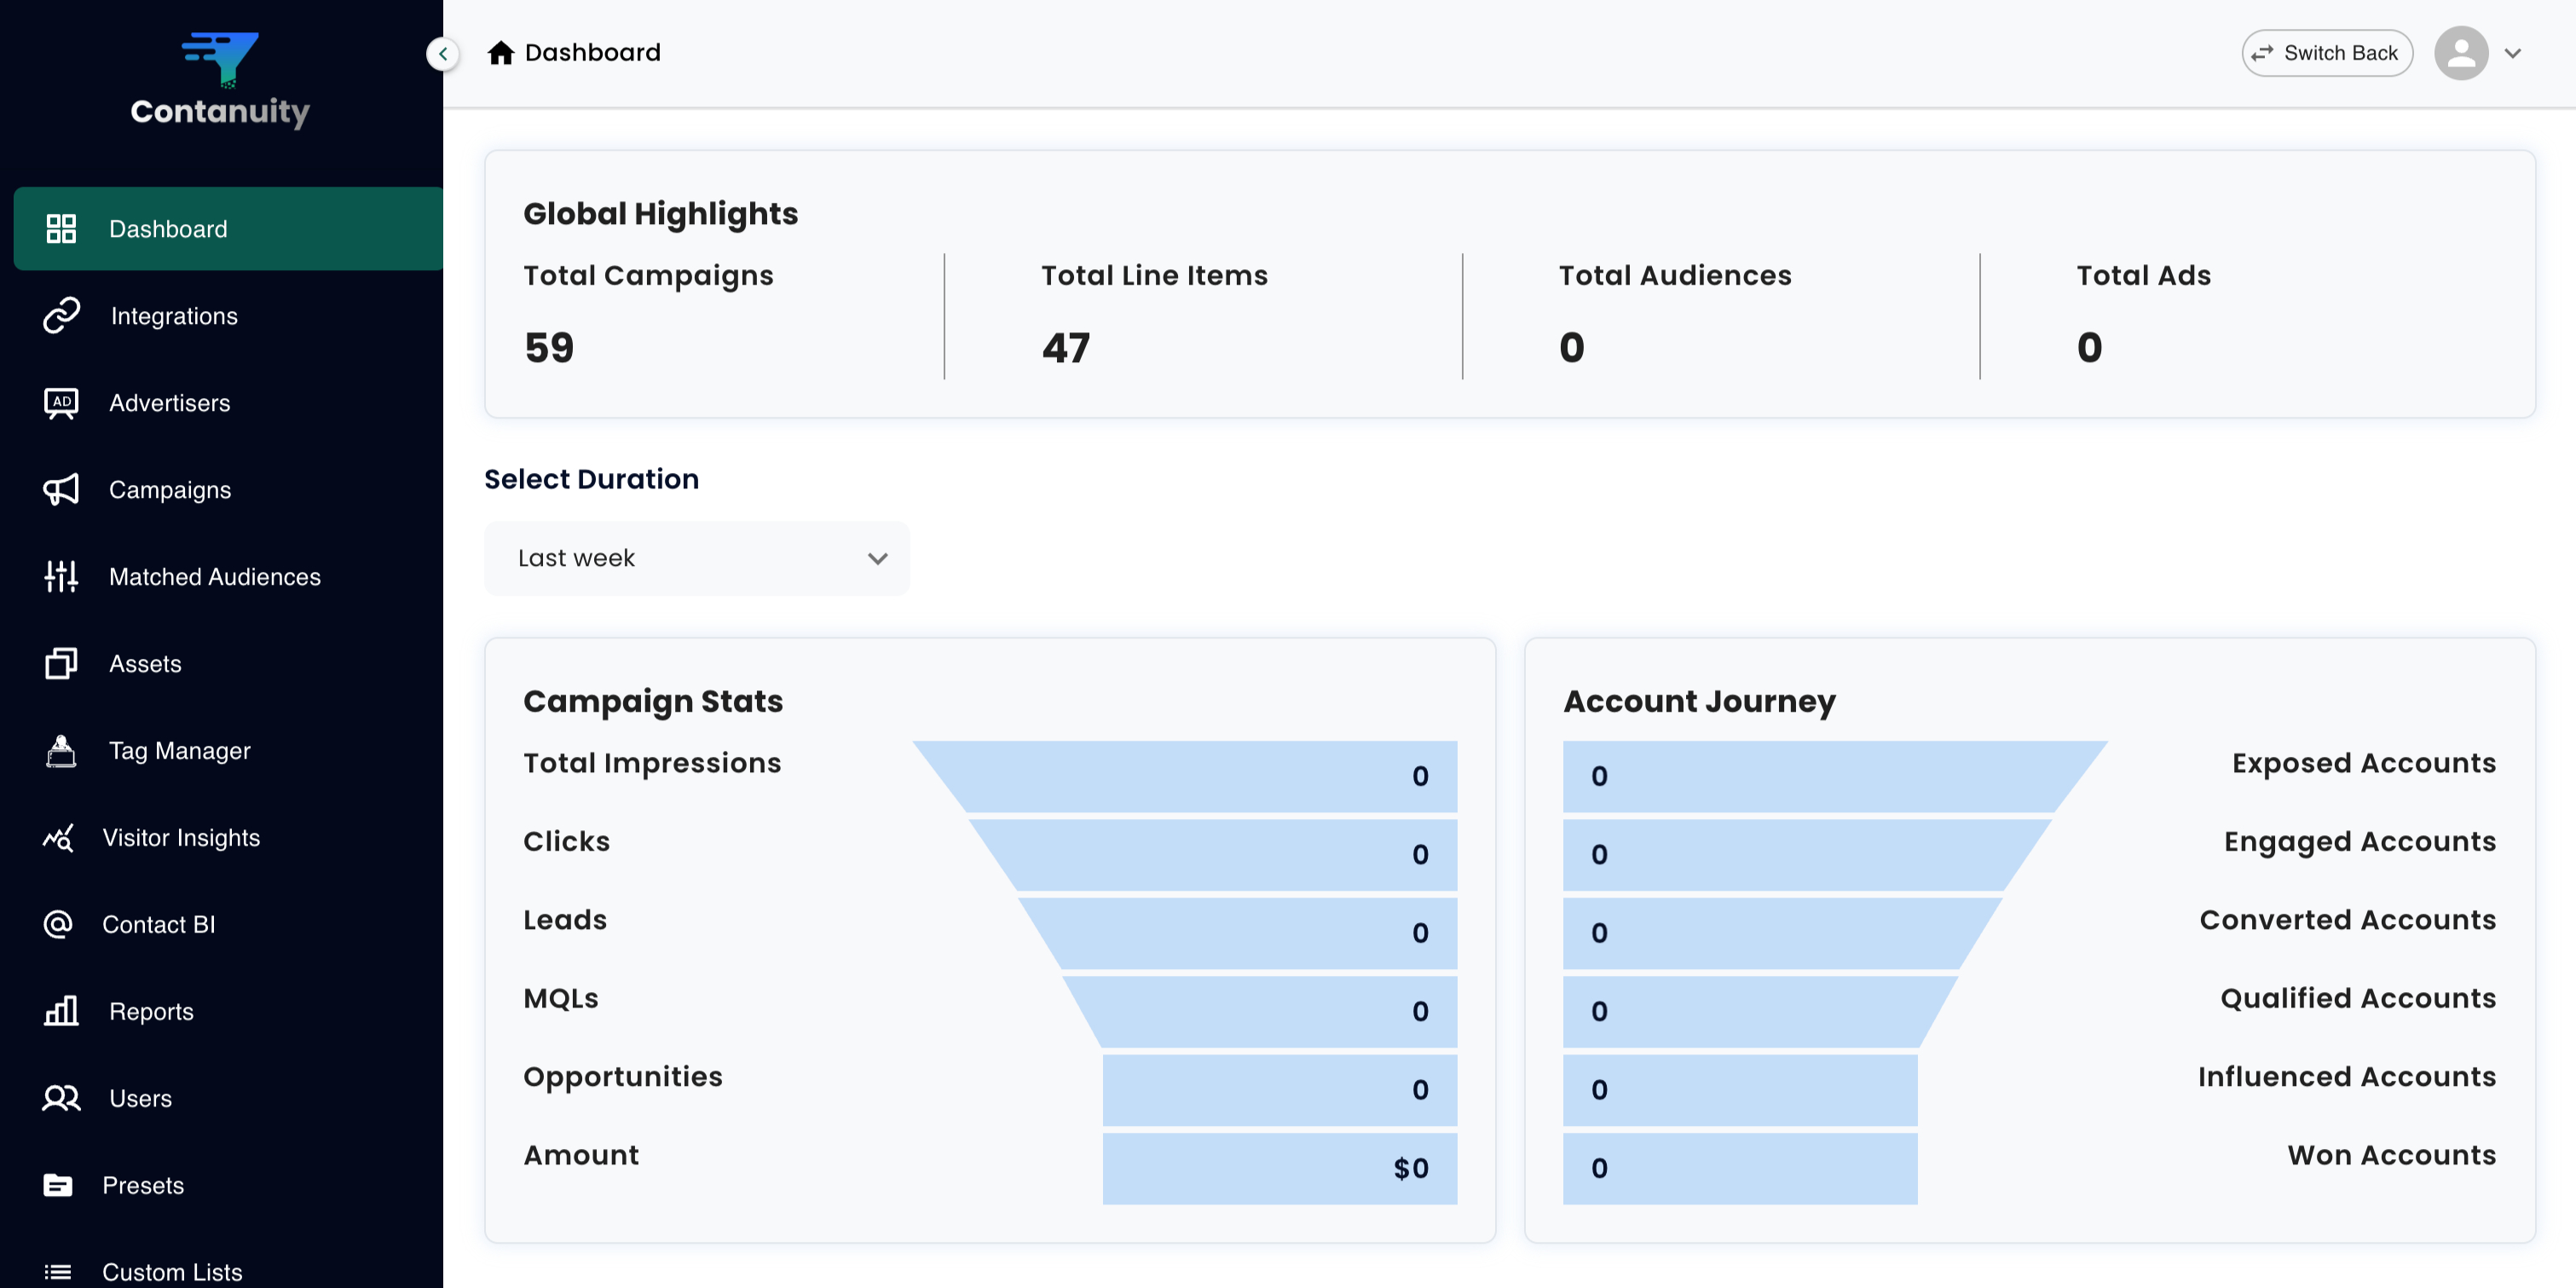Open the Assets menu item
The height and width of the screenshot is (1288, 2576).
(x=145, y=663)
